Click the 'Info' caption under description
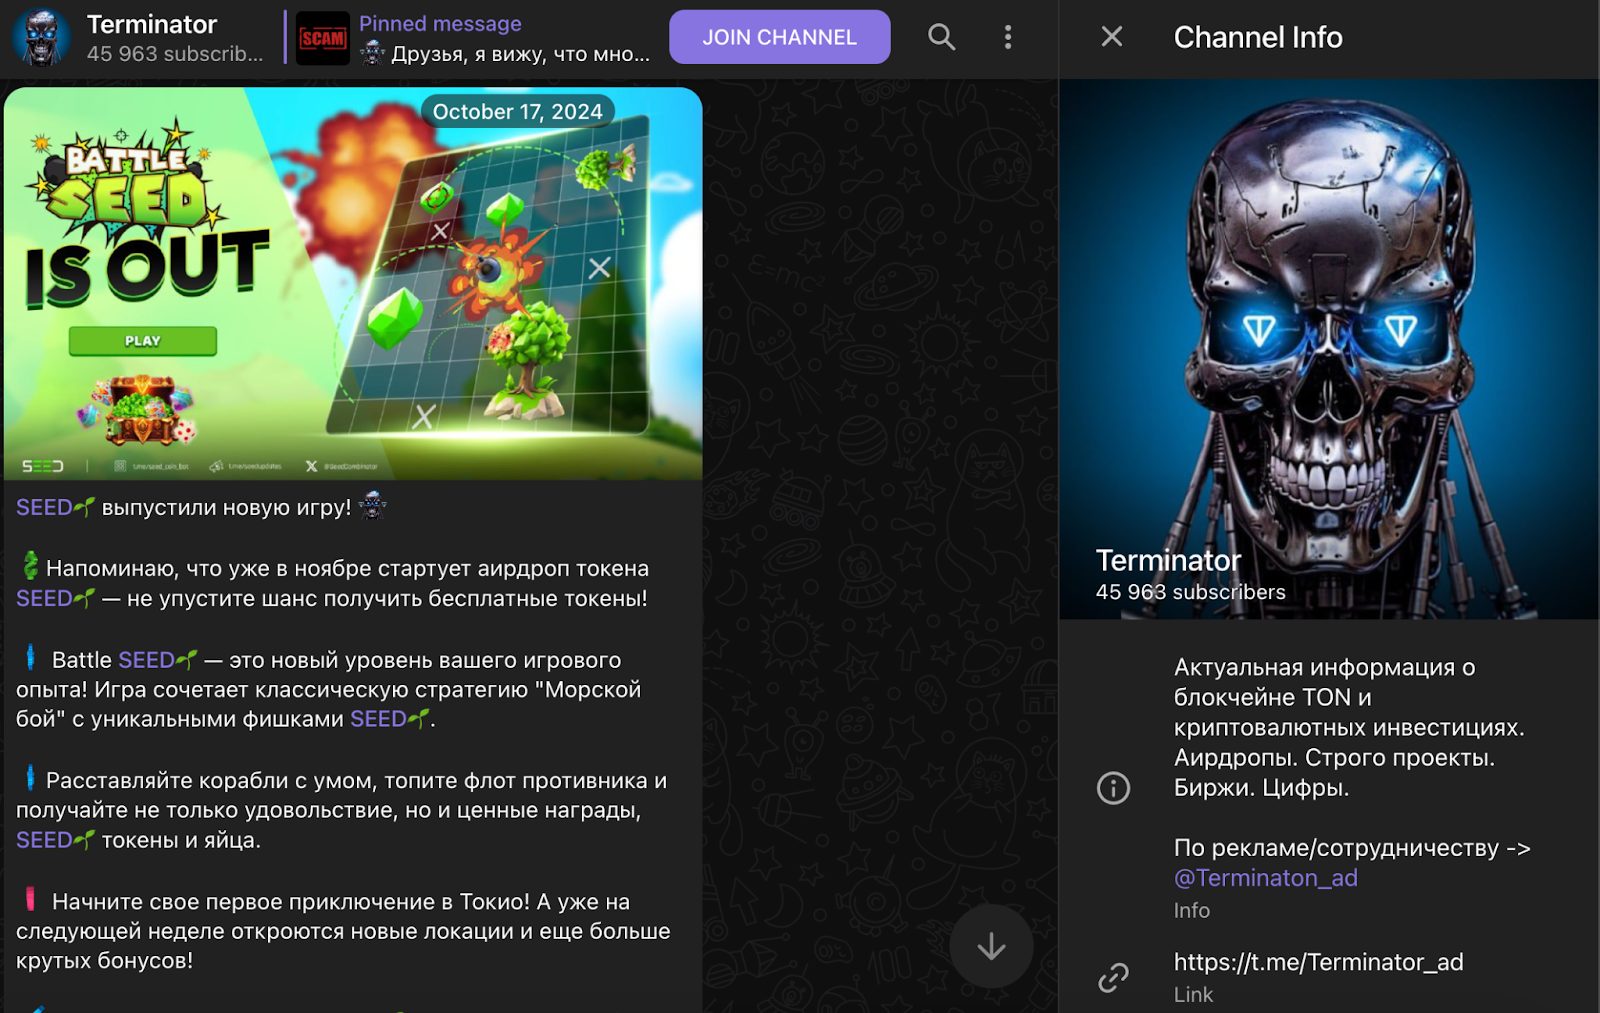Viewport: 1600px width, 1013px height. (x=1192, y=911)
